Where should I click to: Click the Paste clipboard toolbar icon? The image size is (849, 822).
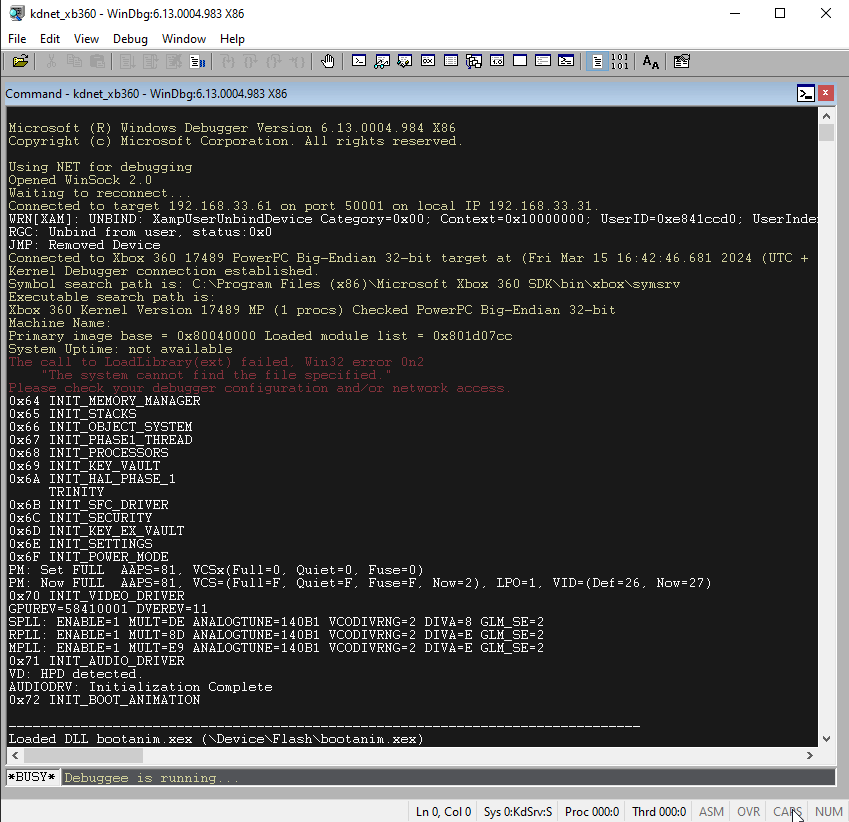tap(97, 61)
